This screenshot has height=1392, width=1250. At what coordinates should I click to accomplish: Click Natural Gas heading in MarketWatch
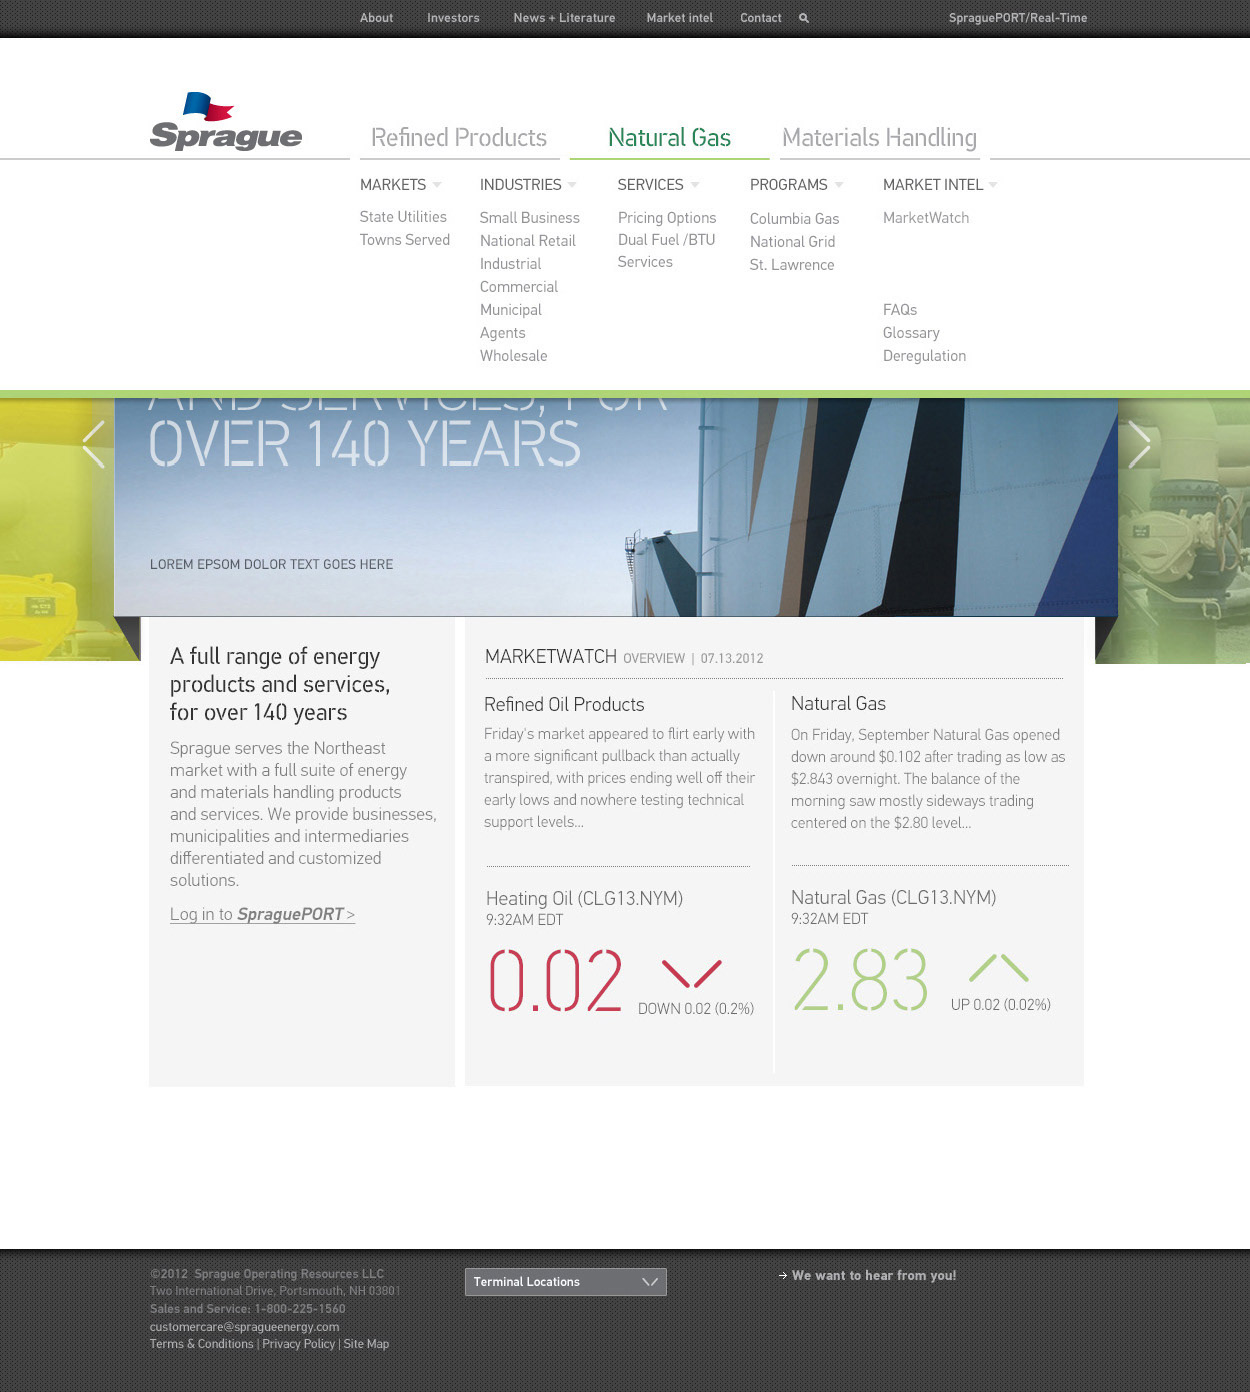(x=838, y=703)
